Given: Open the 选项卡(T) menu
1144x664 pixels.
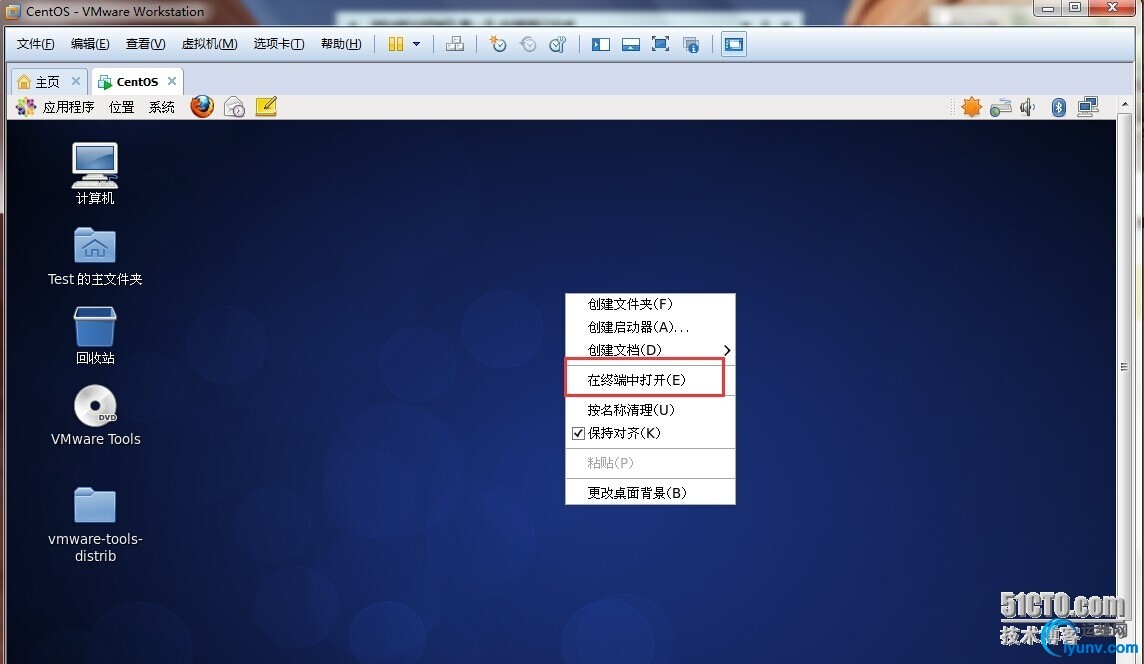Looking at the screenshot, I should 279,45.
